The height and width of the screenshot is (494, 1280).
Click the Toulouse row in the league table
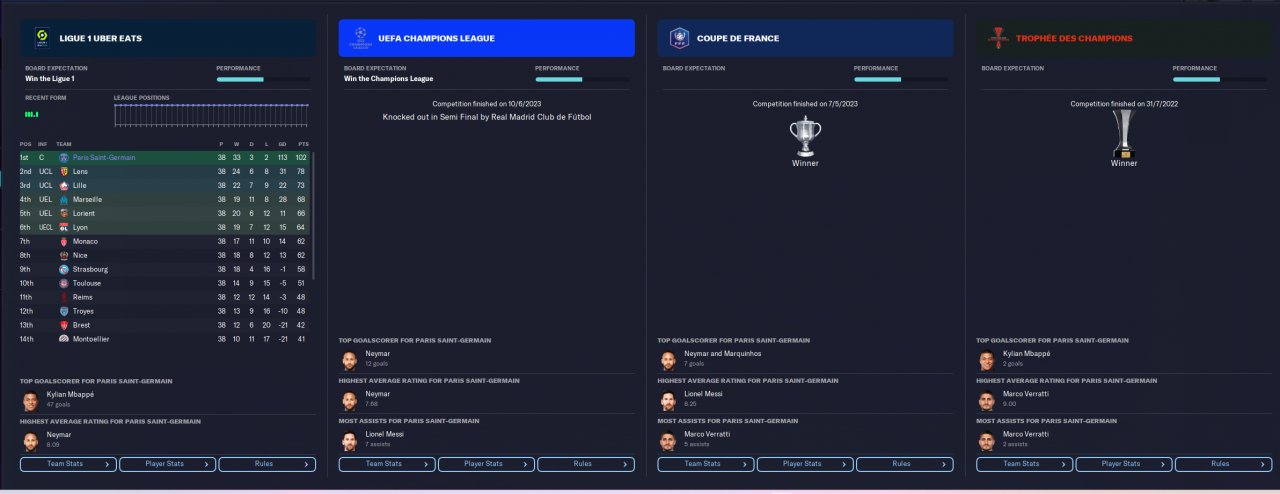(x=165, y=283)
